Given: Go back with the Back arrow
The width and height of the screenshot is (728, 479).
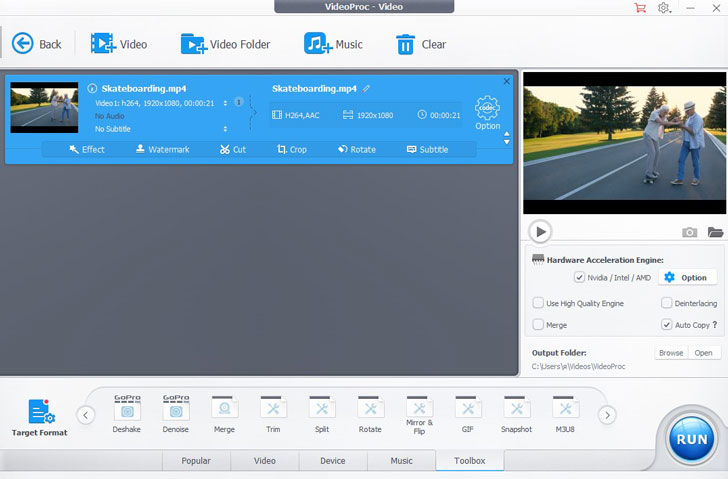Looking at the screenshot, I should pyautogui.click(x=36, y=44).
